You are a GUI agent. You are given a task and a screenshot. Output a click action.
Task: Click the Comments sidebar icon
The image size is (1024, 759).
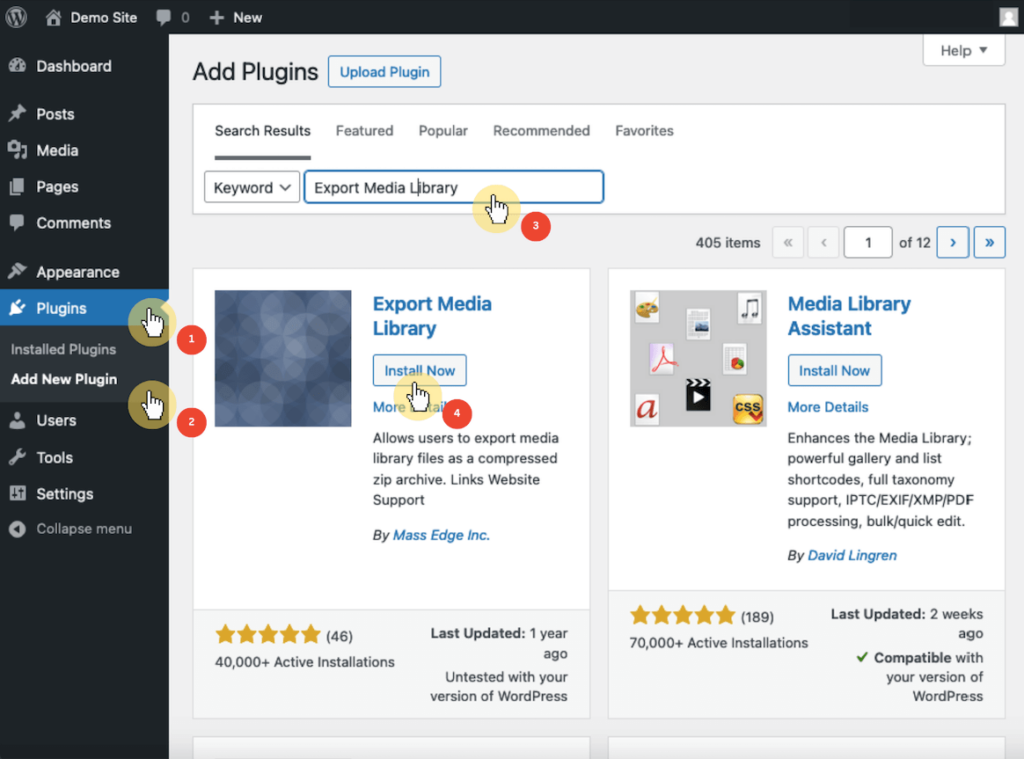click(x=18, y=223)
